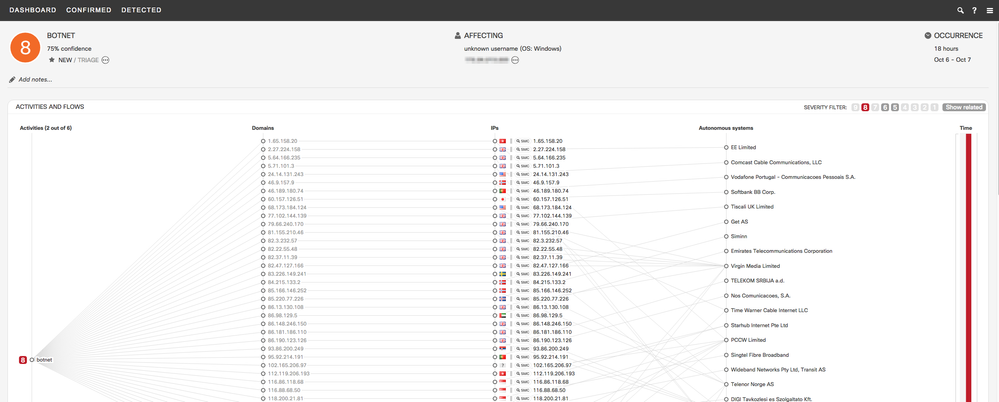Image resolution: width=999 pixels, height=402 pixels.
Task: Toggle severity filter 2
Action: pos(924,108)
